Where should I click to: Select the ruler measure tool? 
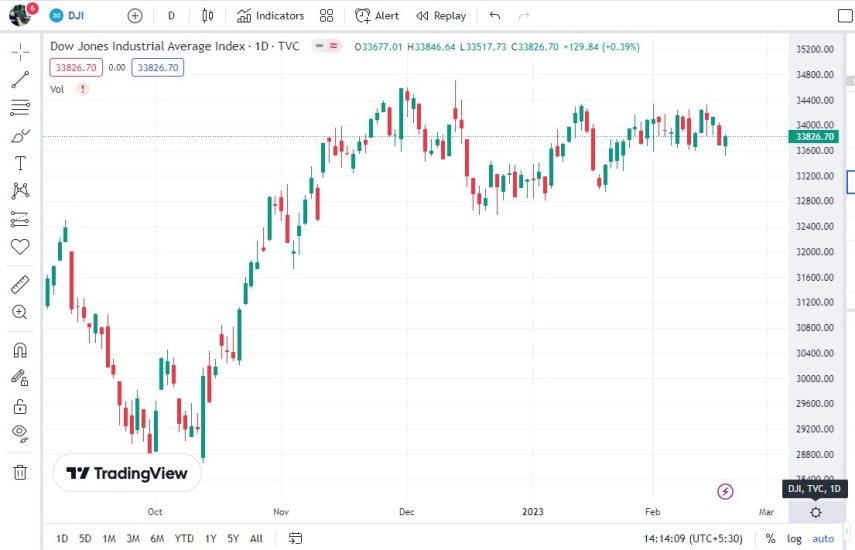coord(20,285)
